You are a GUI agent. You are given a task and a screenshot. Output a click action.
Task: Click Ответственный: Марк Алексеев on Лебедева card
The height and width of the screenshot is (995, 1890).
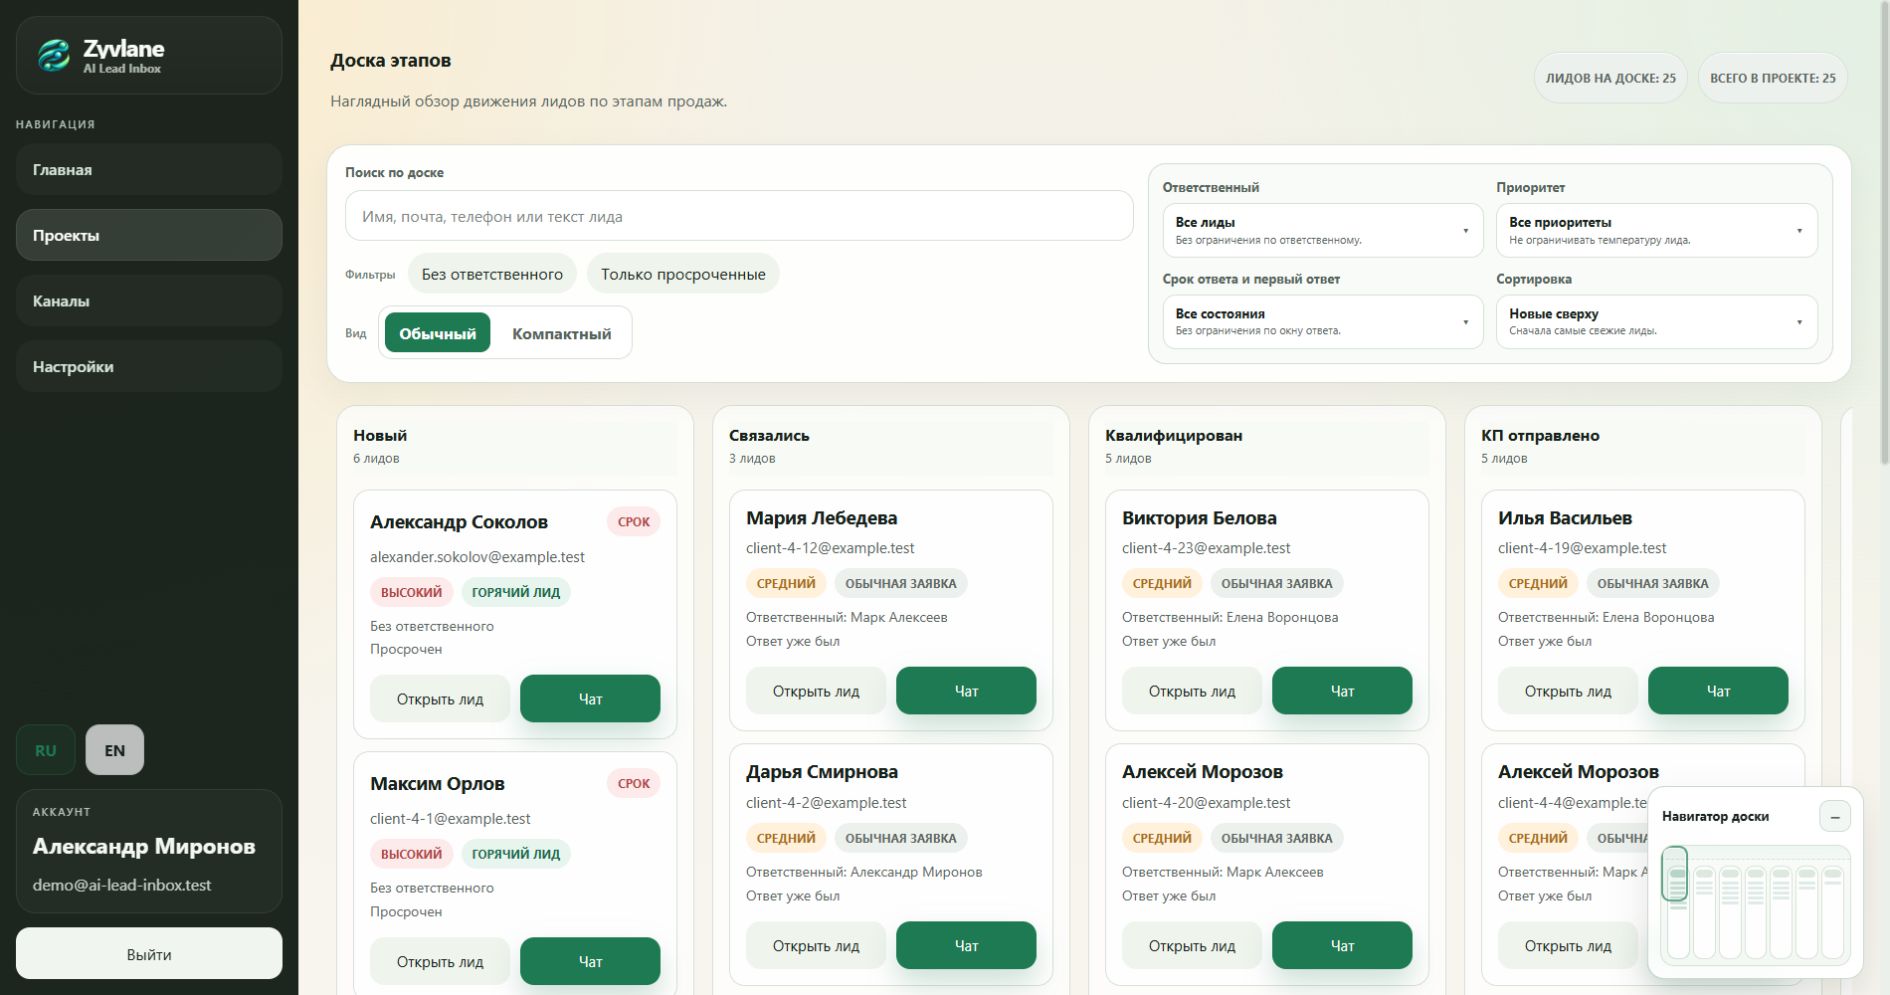846,617
